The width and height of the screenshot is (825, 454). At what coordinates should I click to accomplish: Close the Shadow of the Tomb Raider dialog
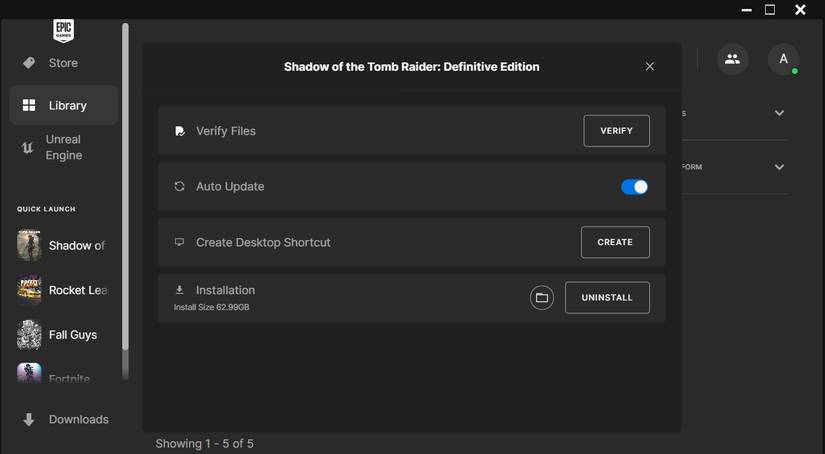pyautogui.click(x=650, y=67)
